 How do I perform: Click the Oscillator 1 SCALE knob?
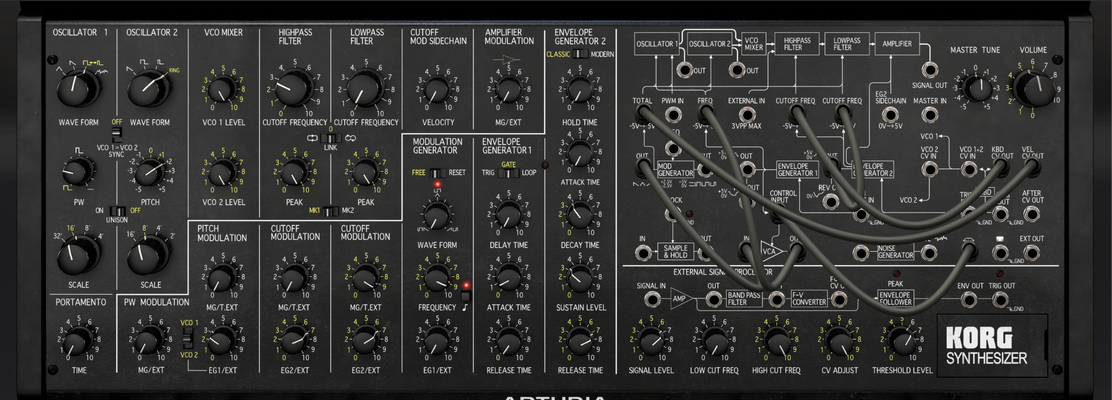(x=77, y=255)
